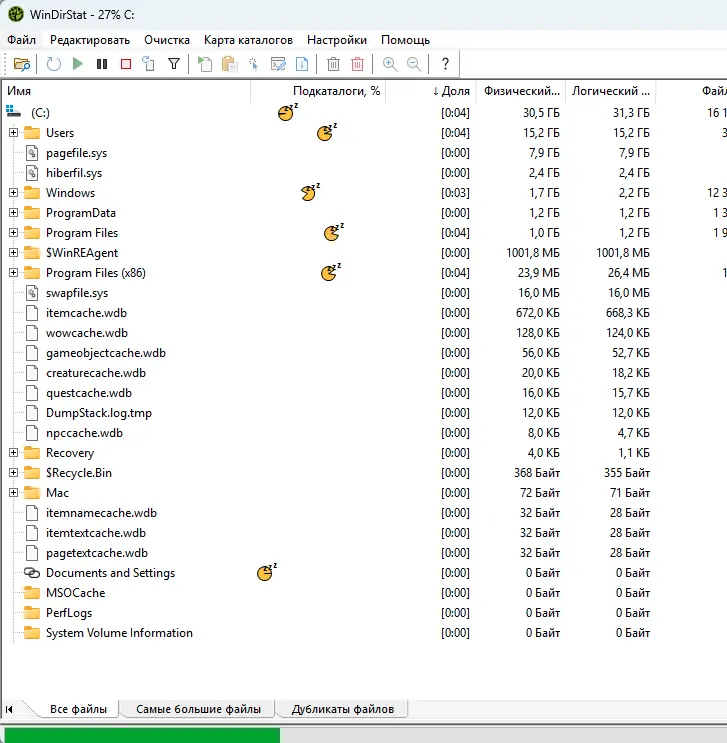Expand the $WinREAgent folder
This screenshot has width=727, height=743.
13,252
